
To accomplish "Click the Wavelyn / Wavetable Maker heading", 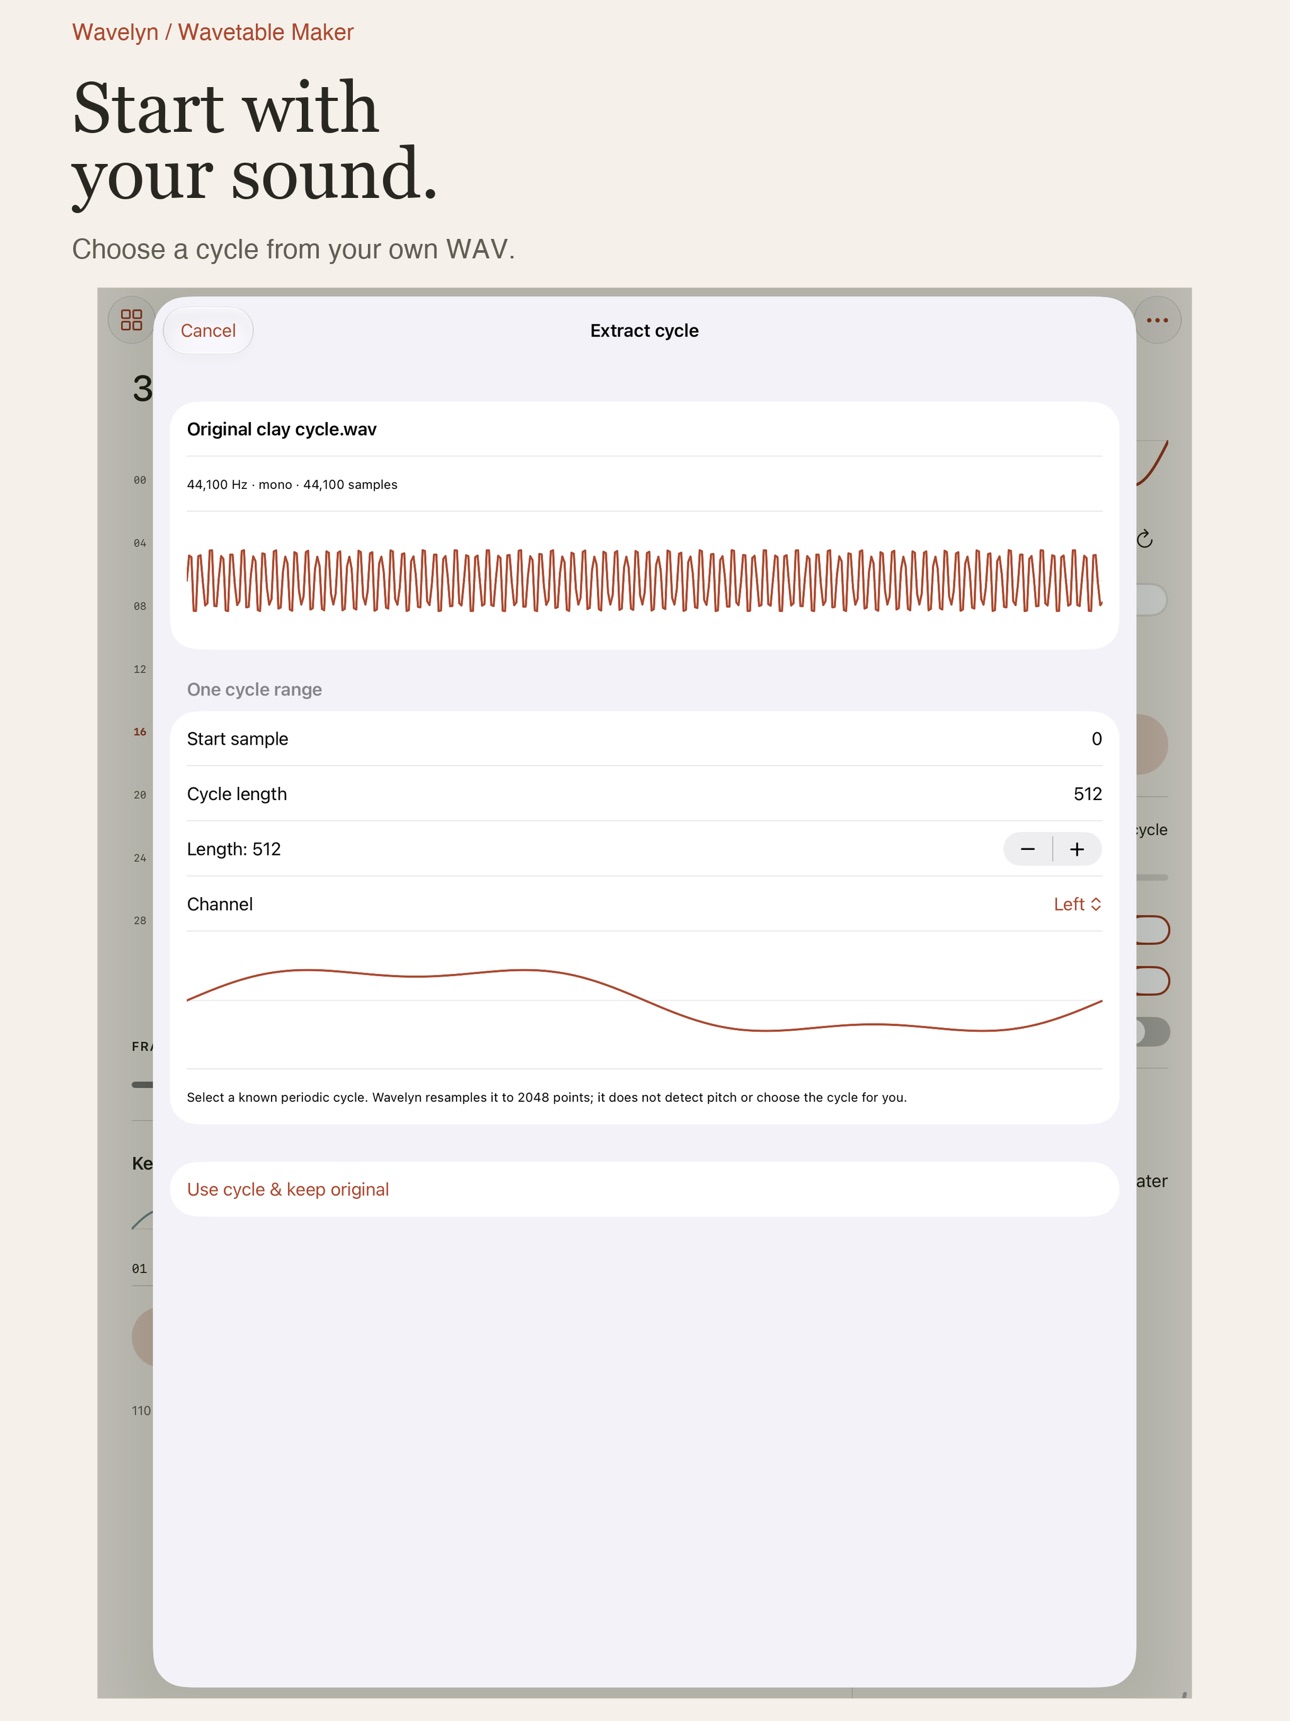I will click(213, 32).
